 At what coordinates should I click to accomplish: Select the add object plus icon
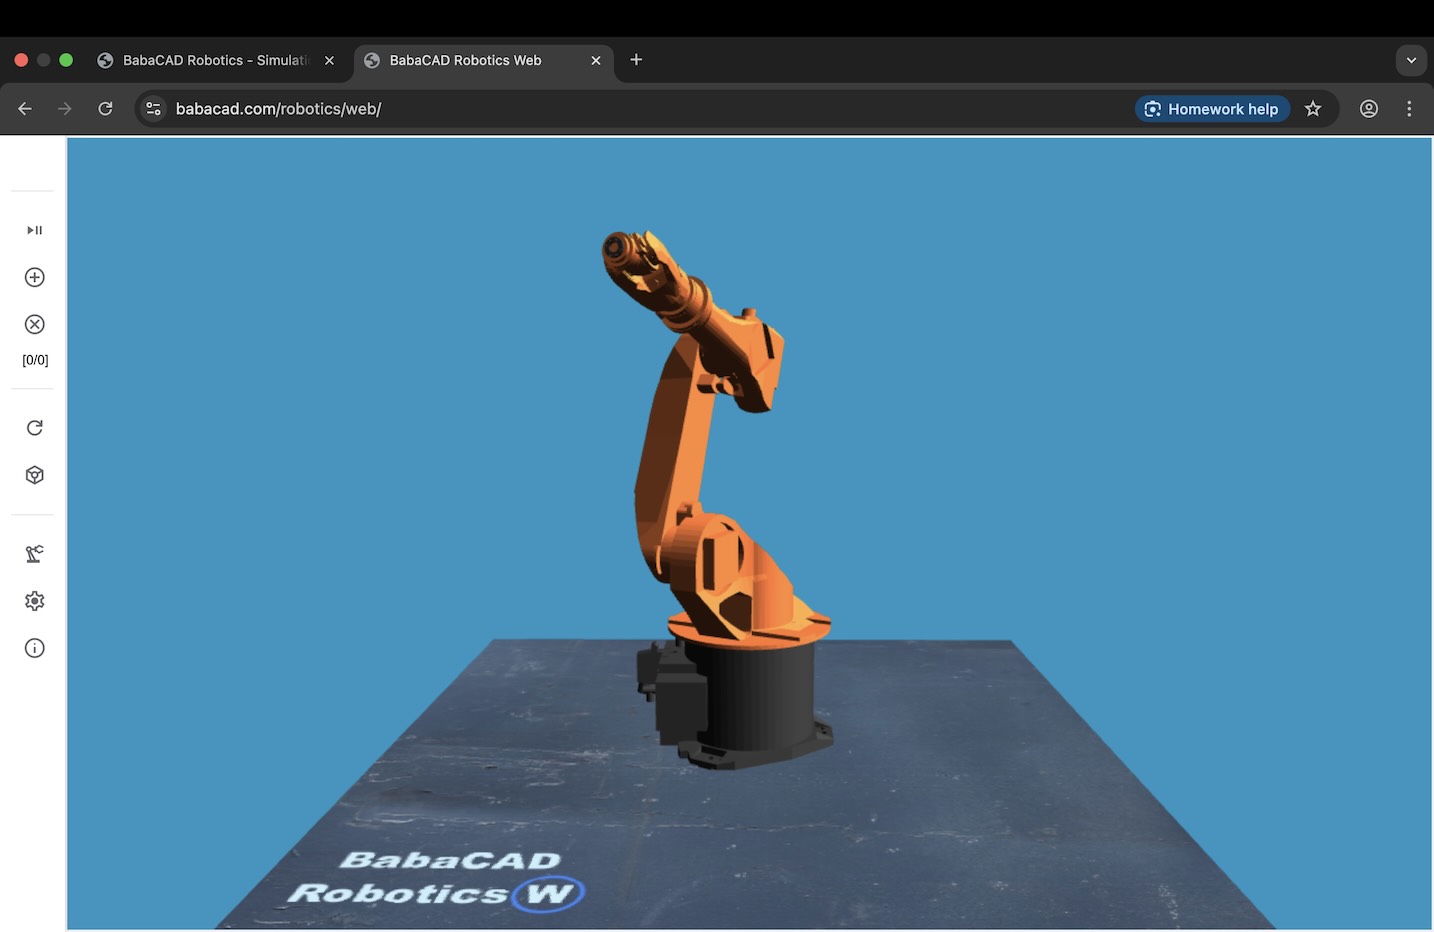coord(33,277)
